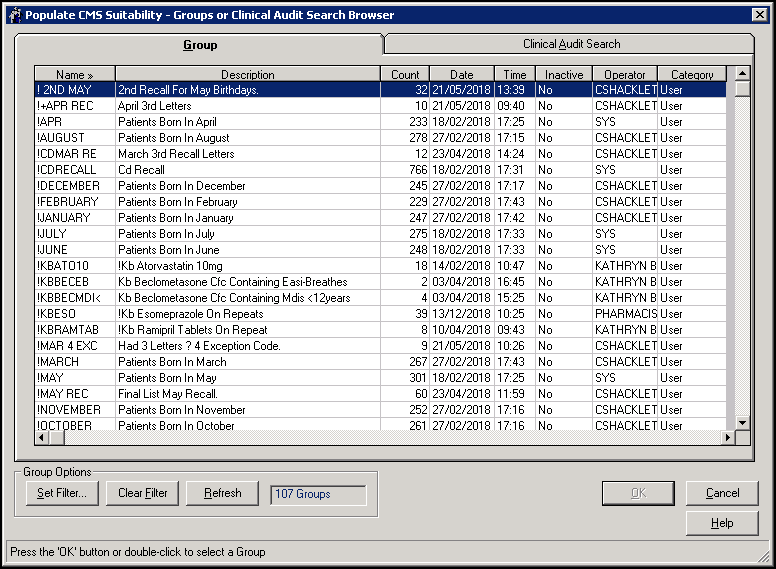
Task: Click the Date column header
Action: pyautogui.click(x=461, y=75)
